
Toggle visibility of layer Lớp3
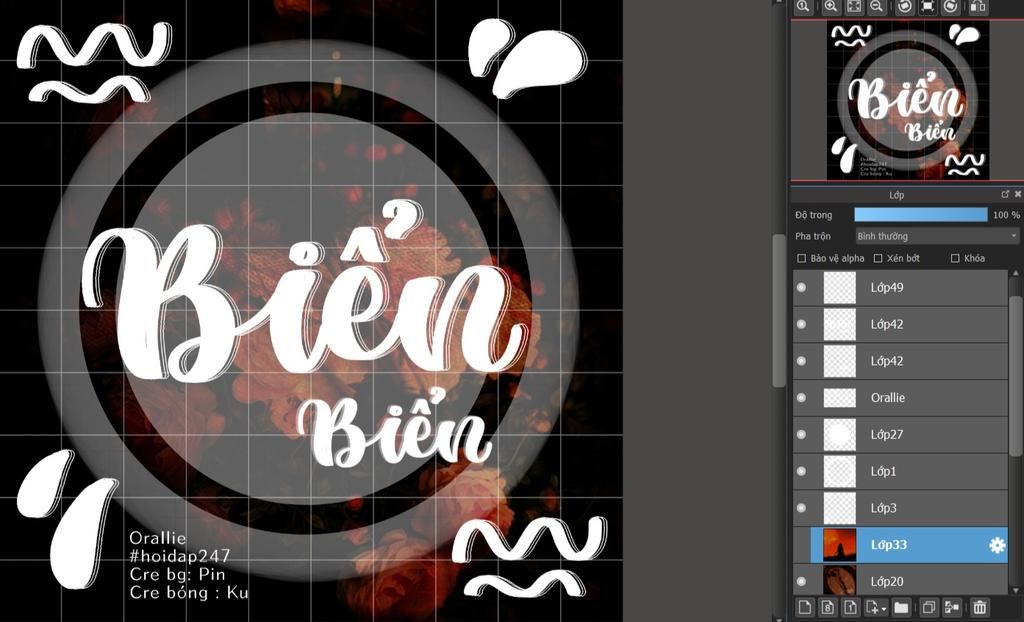pyautogui.click(x=801, y=508)
